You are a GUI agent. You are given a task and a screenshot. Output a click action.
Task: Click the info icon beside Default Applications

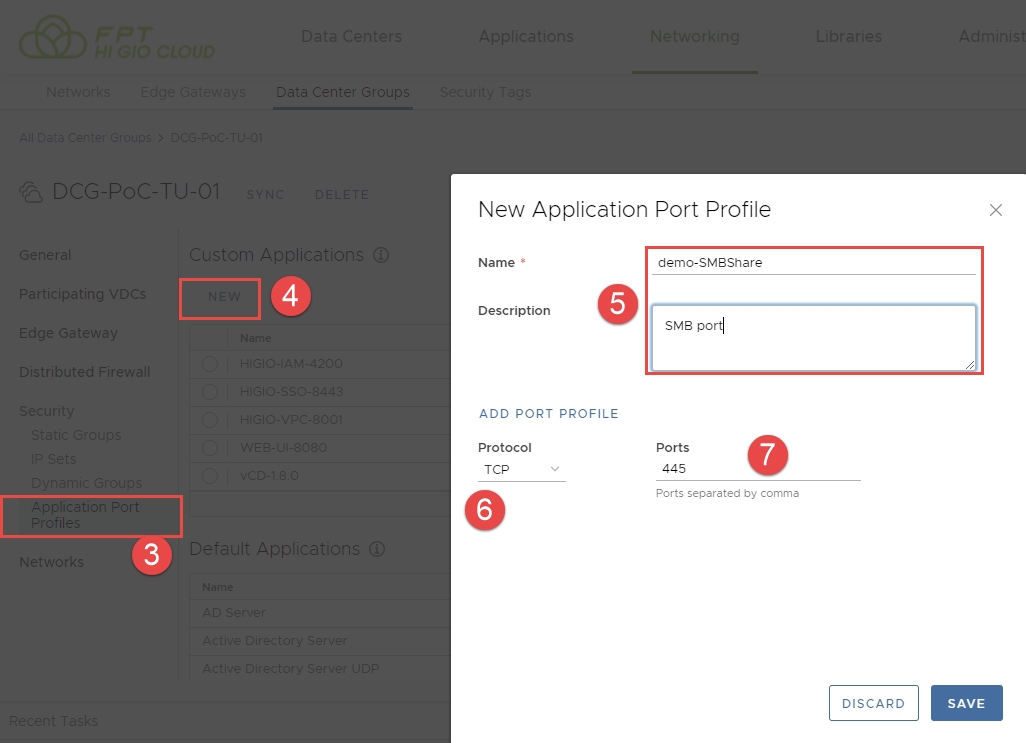pos(377,549)
